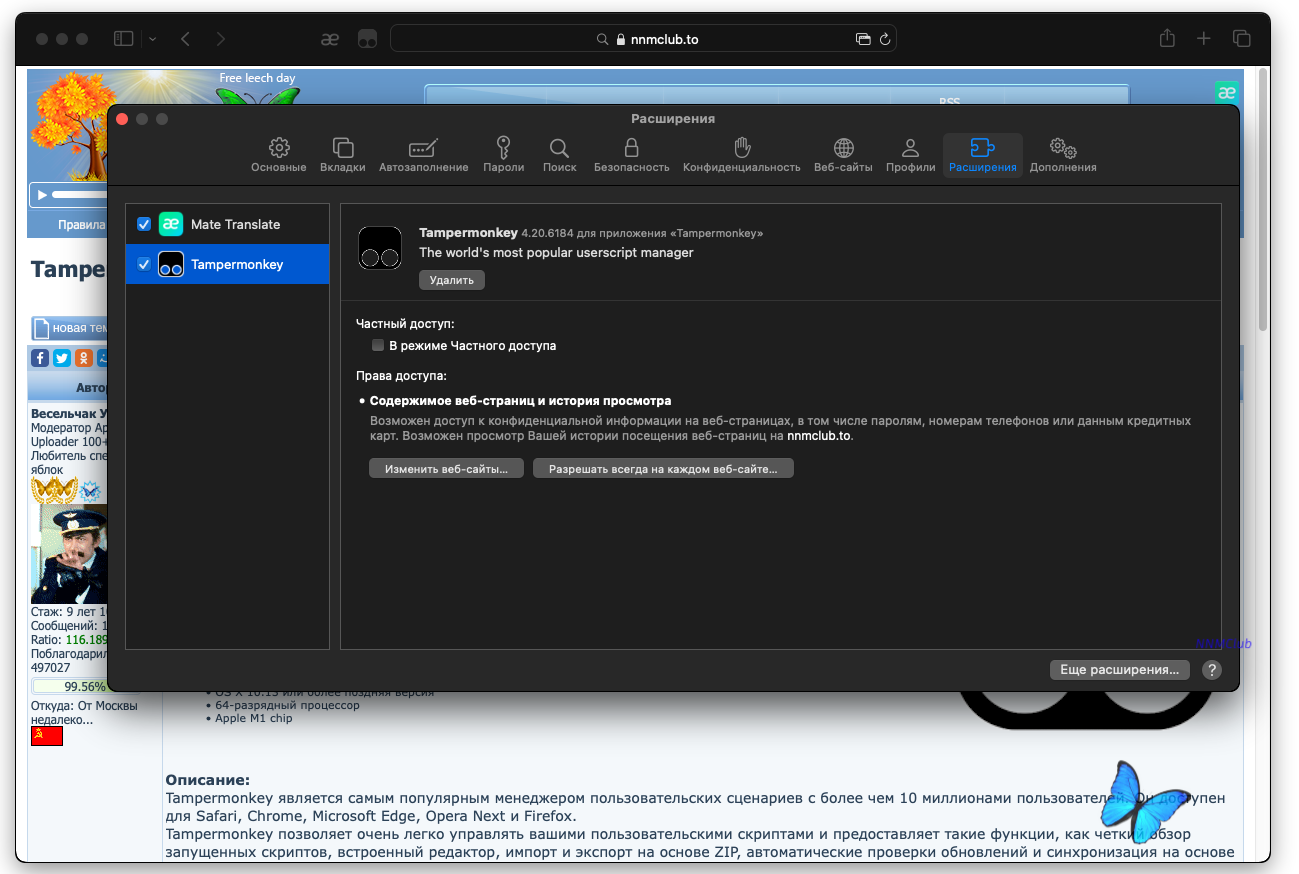Click the Описание: heading on the page
Image resolution: width=1299 pixels, height=874 pixels.
[x=207, y=780]
